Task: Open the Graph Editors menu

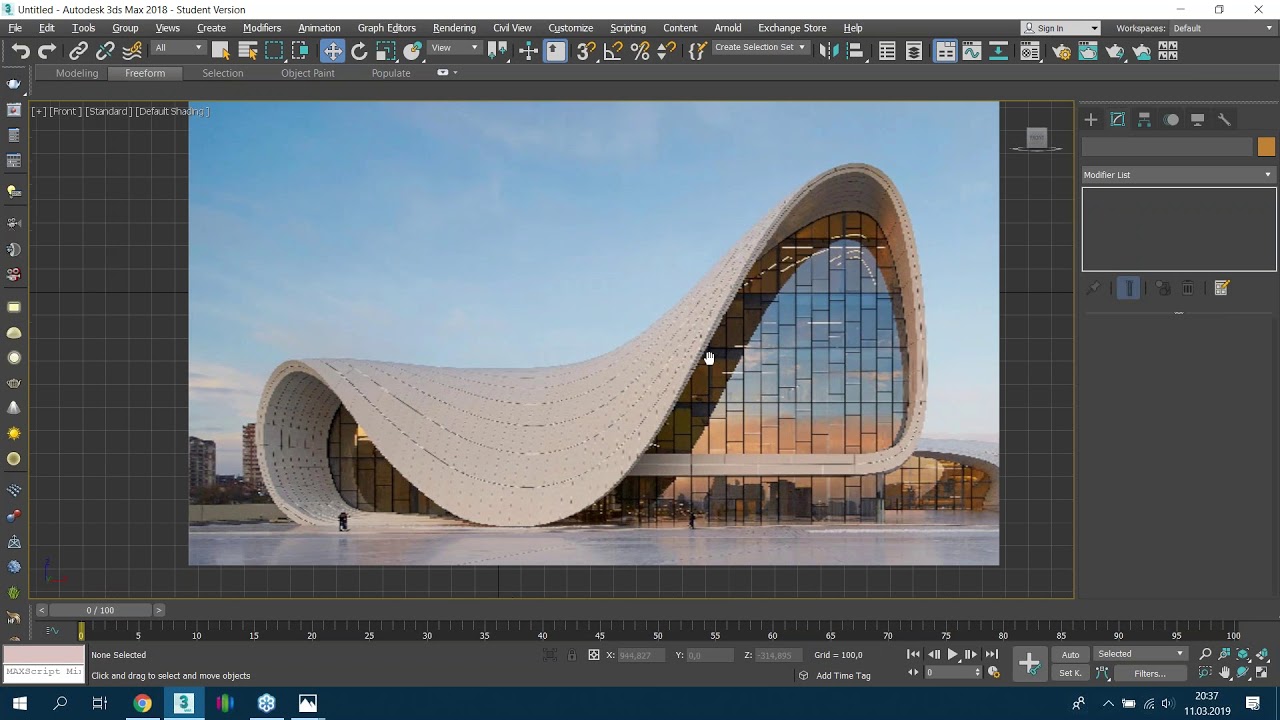Action: pos(386,28)
